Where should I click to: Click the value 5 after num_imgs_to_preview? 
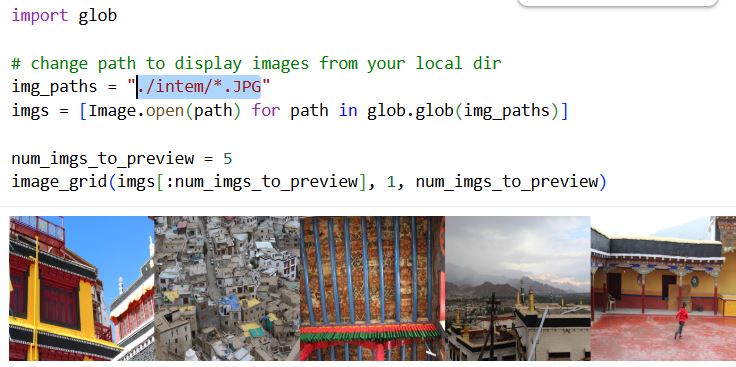[x=228, y=159]
